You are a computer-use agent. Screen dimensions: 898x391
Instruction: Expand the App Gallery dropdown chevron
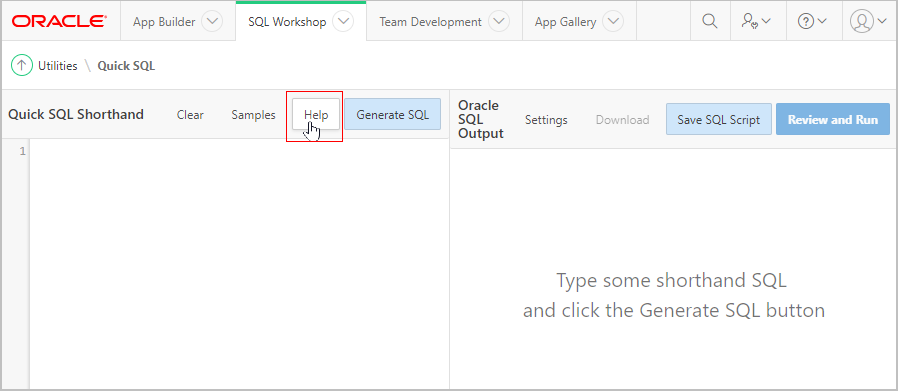[613, 22]
